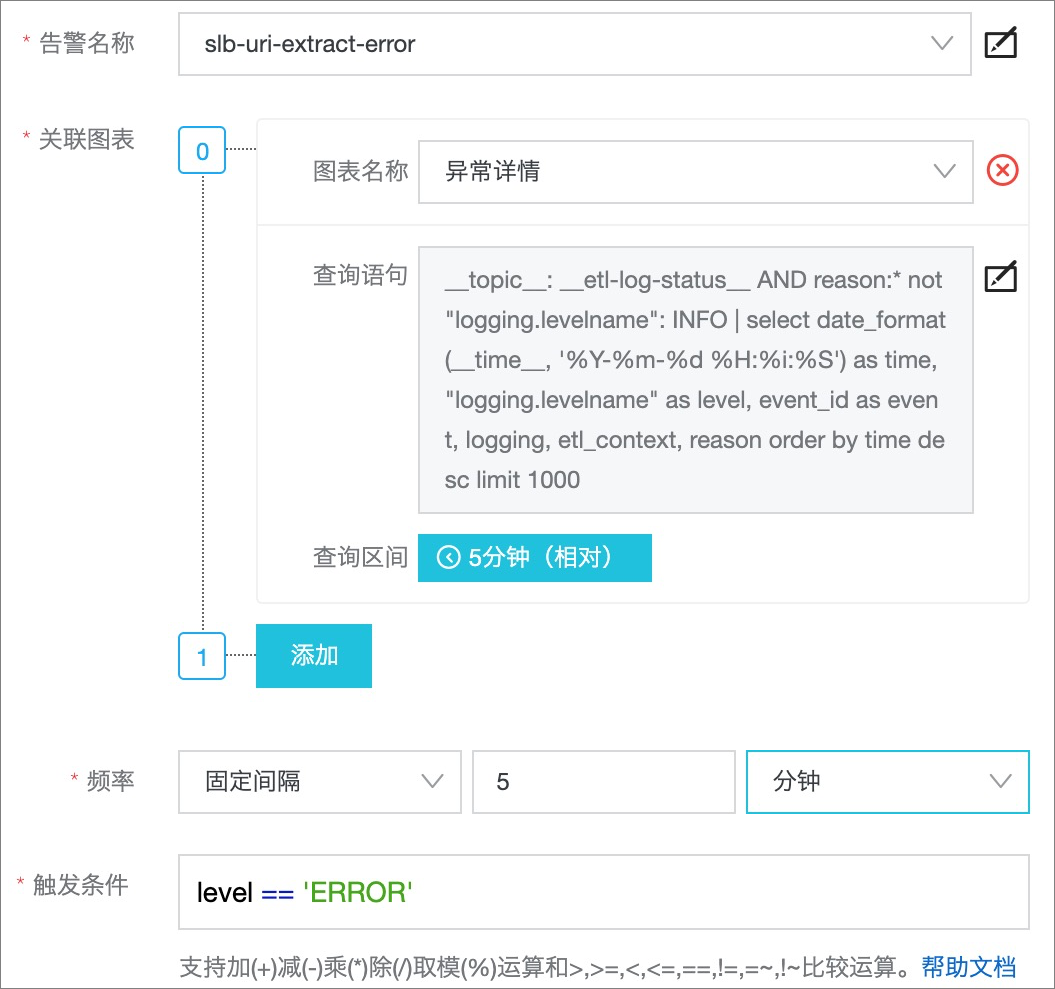Image resolution: width=1055 pixels, height=989 pixels.
Task: Open the 帮助文档 help link
Action: tap(968, 967)
